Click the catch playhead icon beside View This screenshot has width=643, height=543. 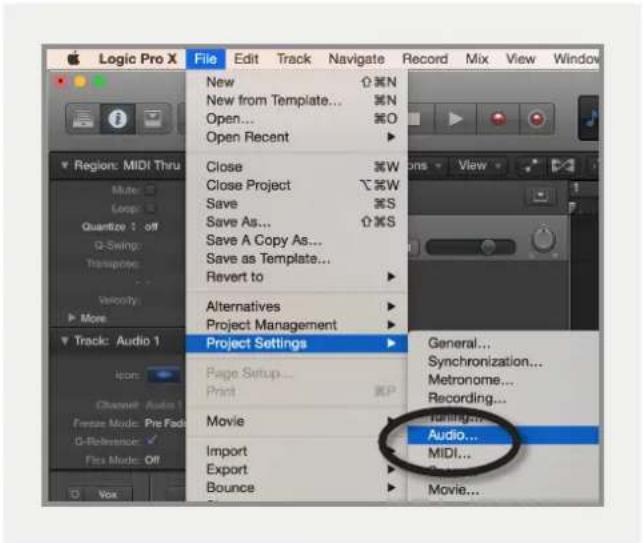pyautogui.click(x=531, y=166)
